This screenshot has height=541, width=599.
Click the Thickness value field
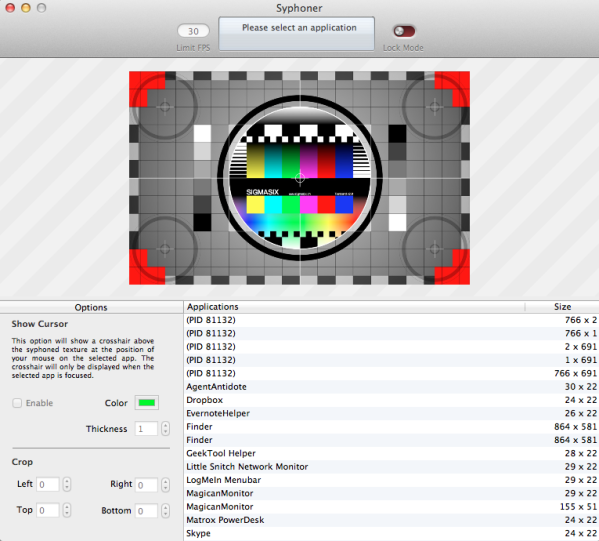pos(146,429)
